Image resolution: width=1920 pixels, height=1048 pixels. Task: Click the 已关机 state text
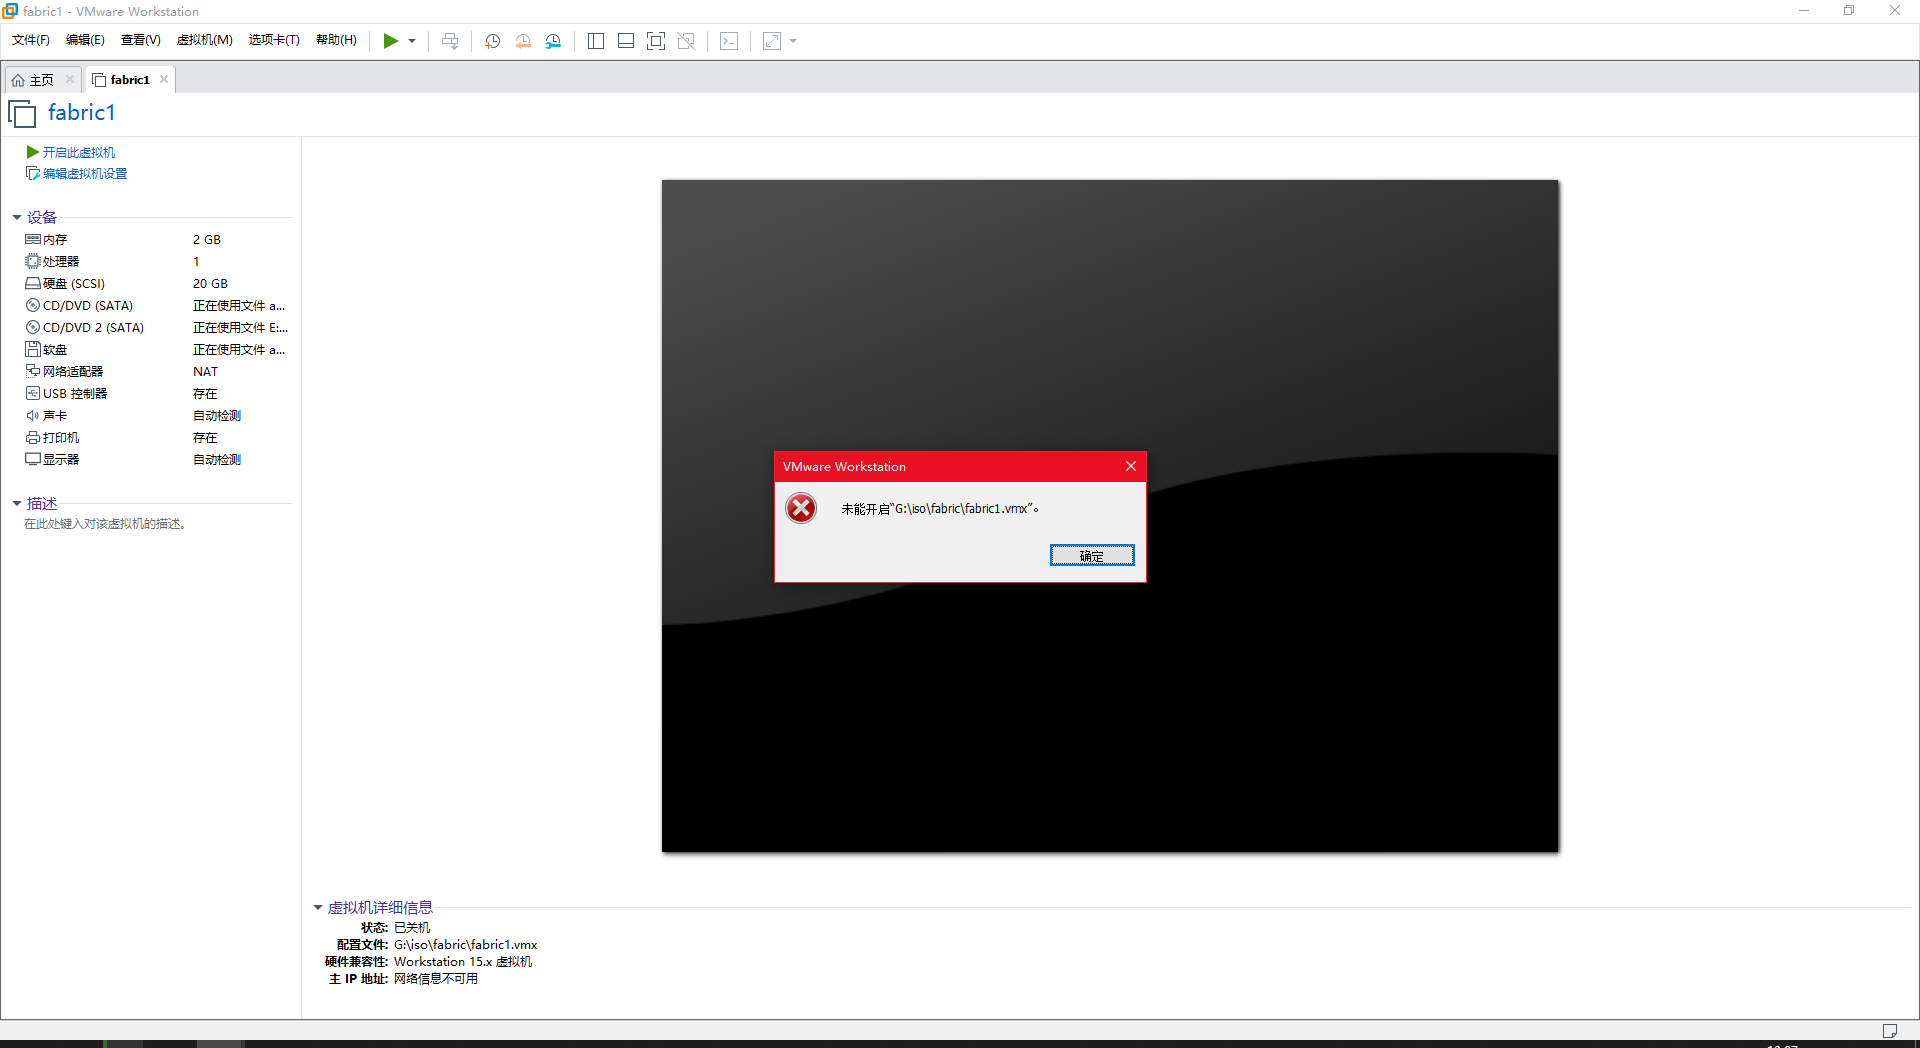412,928
